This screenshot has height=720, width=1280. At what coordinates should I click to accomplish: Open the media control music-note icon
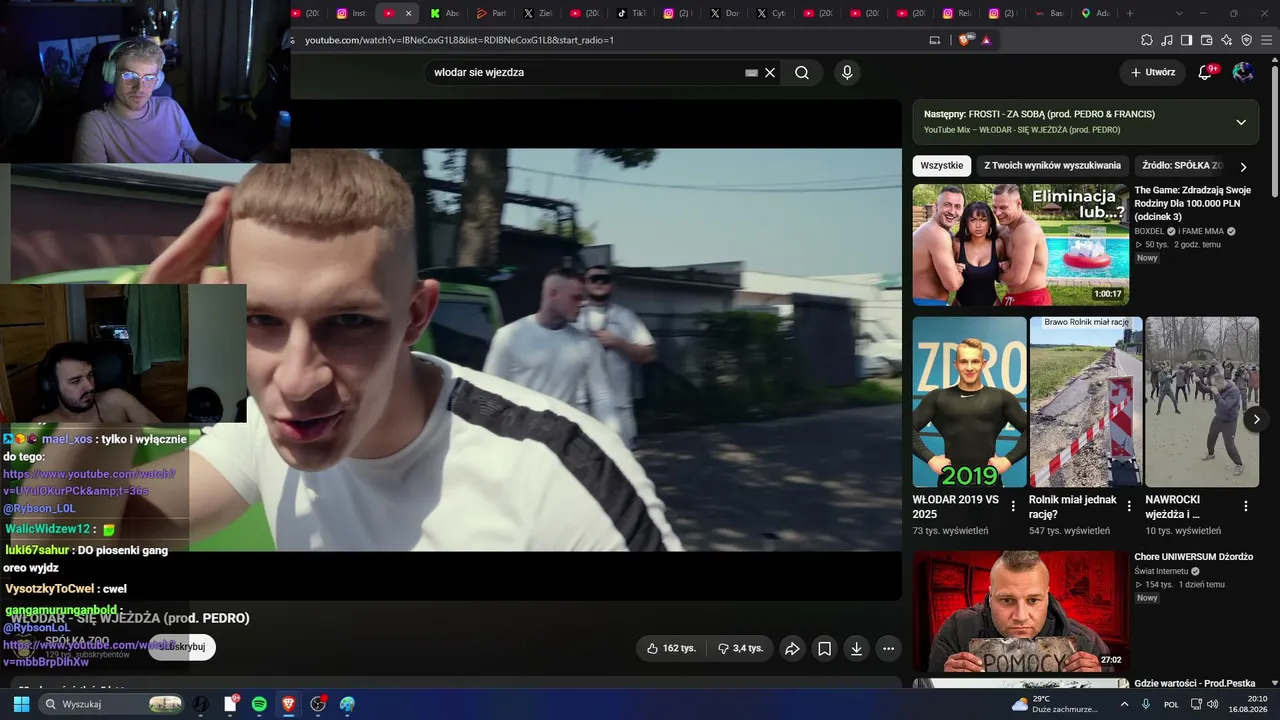[x=1167, y=40]
